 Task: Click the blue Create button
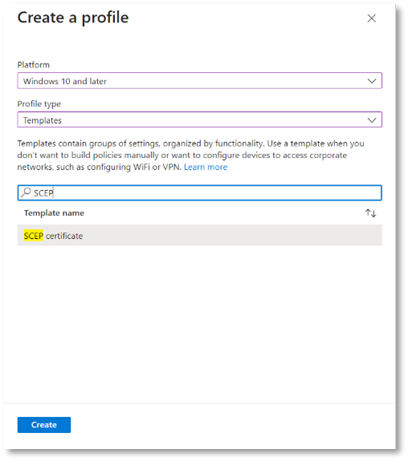pyautogui.click(x=44, y=425)
